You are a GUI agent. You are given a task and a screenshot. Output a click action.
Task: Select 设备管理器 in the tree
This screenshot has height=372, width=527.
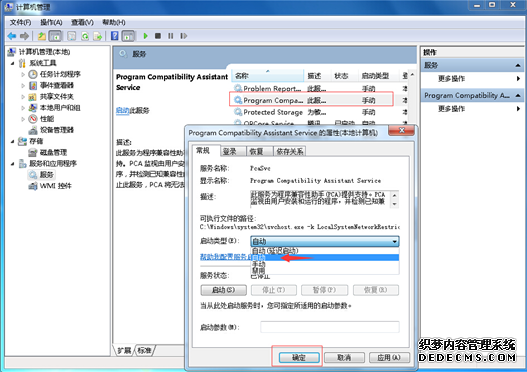pyautogui.click(x=56, y=130)
